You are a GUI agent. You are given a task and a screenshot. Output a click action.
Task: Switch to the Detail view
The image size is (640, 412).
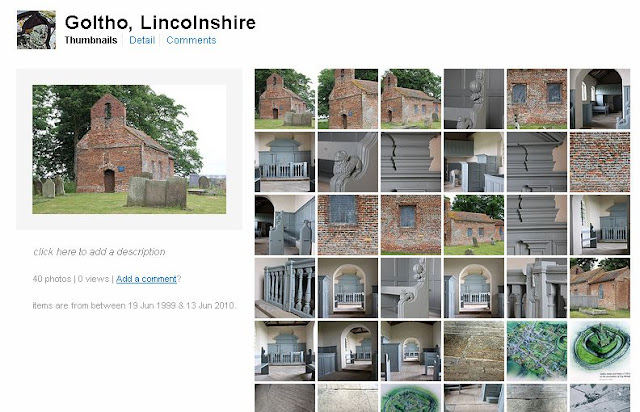[x=142, y=40]
